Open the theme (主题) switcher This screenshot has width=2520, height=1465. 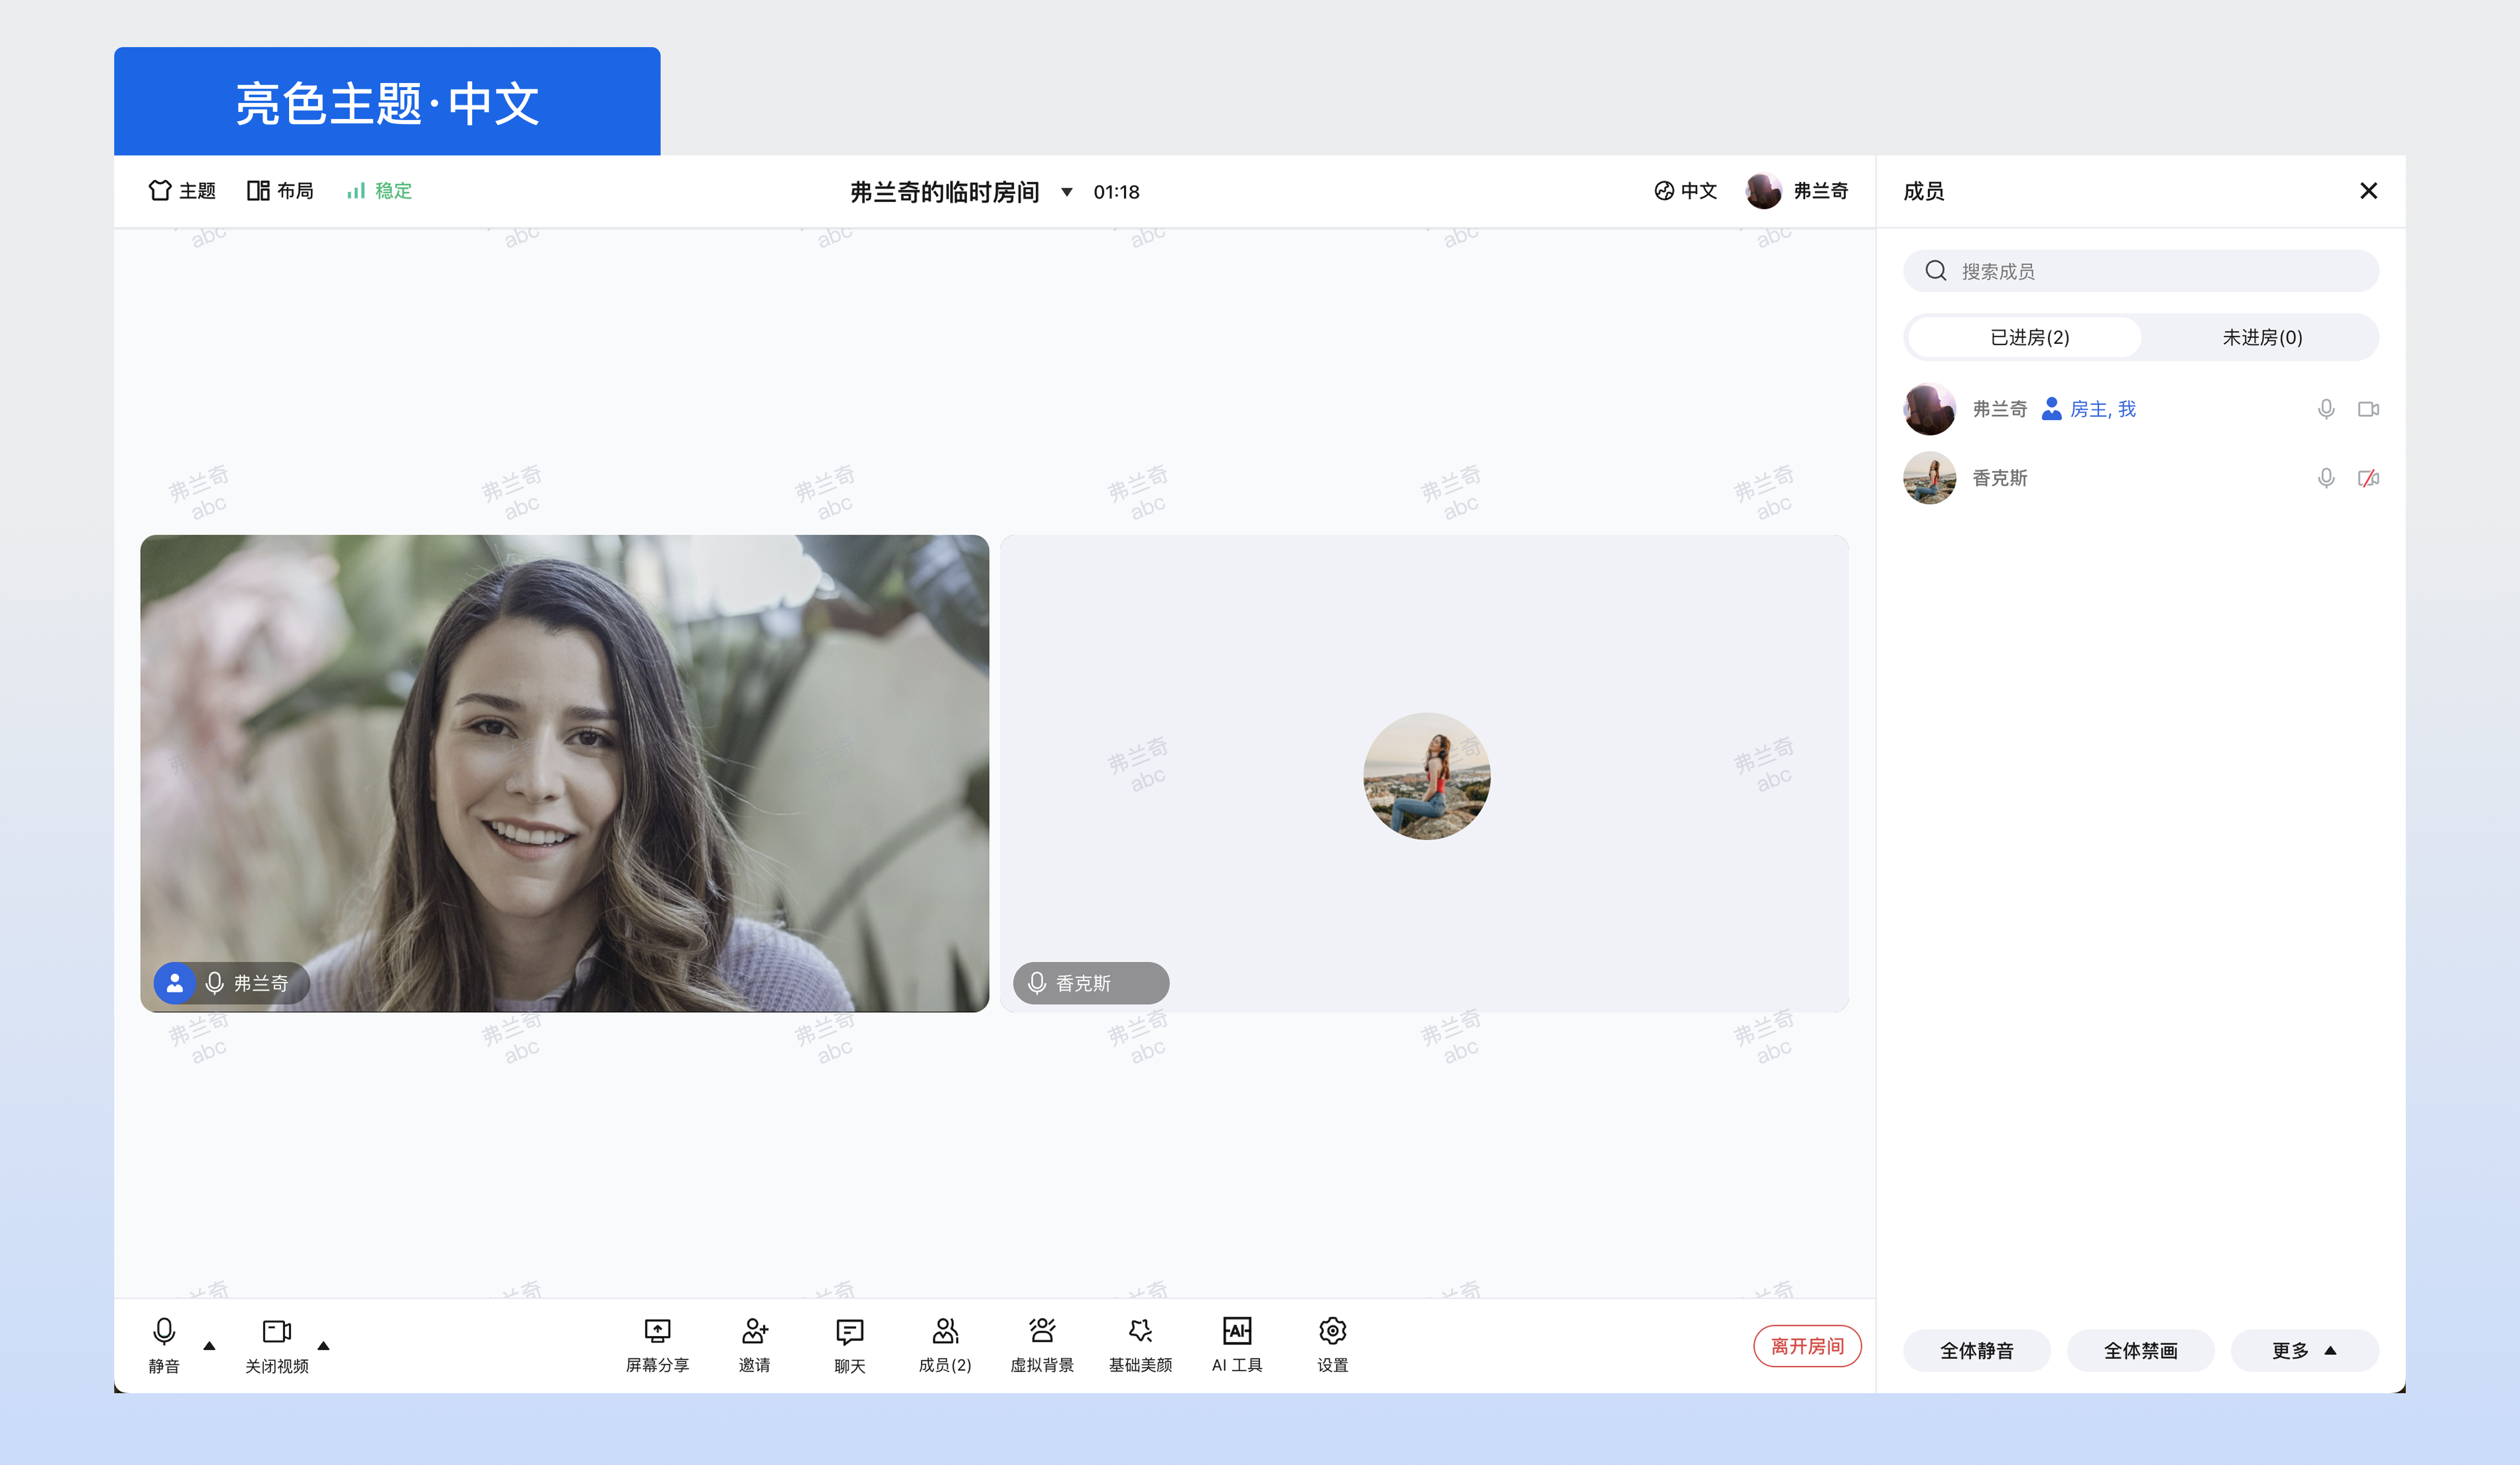click(x=182, y=190)
